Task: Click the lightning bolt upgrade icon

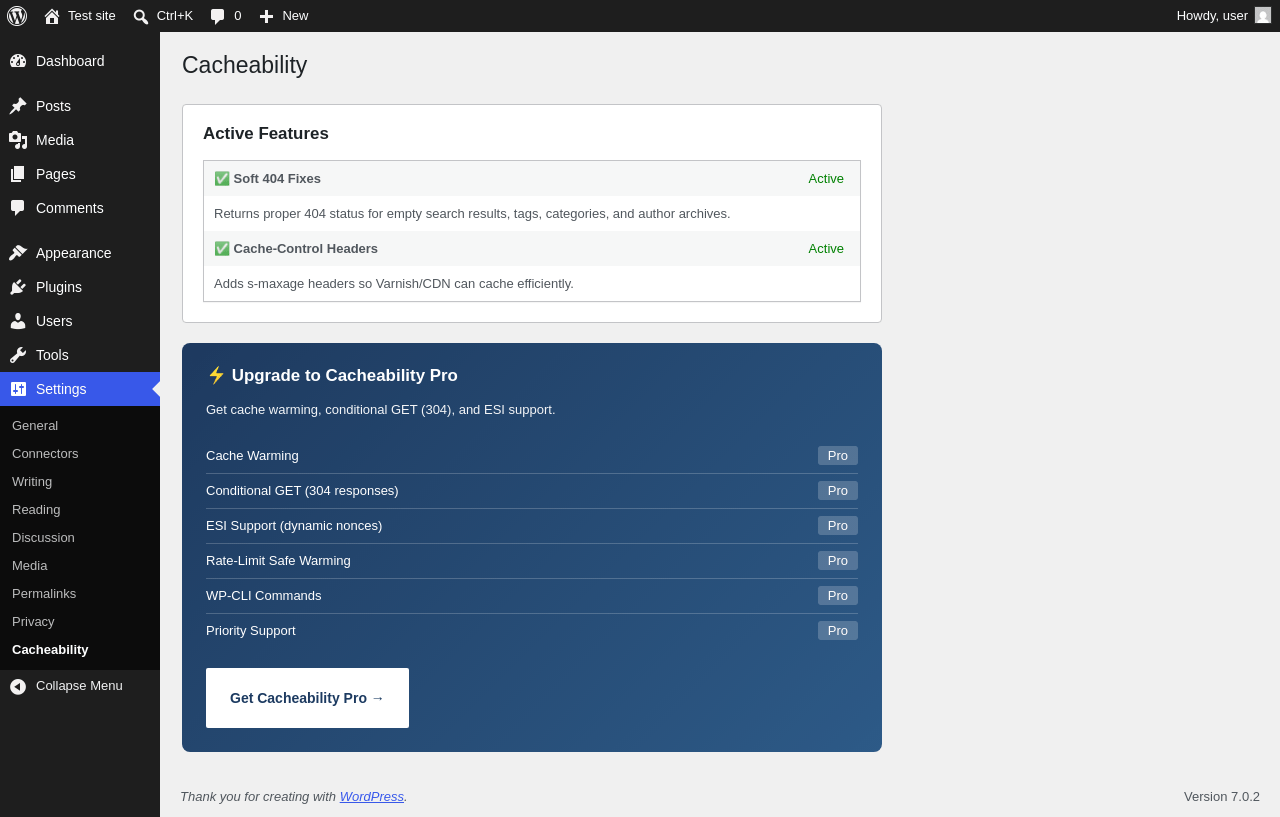Action: click(x=216, y=375)
